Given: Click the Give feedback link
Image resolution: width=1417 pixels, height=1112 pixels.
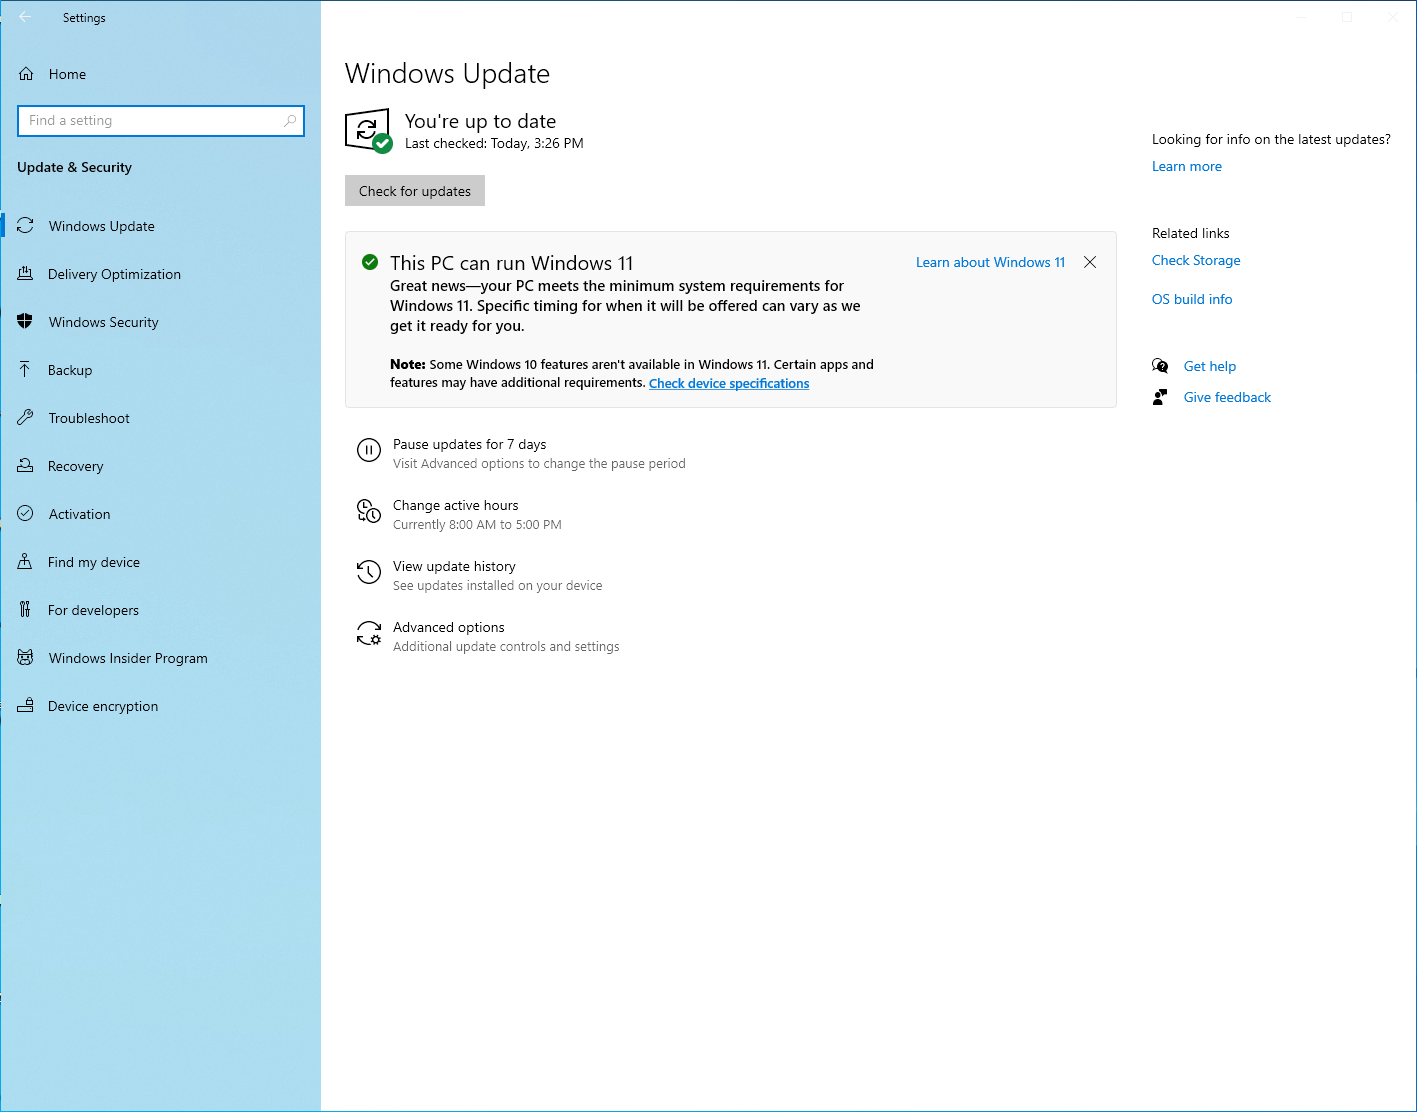Looking at the screenshot, I should pos(1227,397).
